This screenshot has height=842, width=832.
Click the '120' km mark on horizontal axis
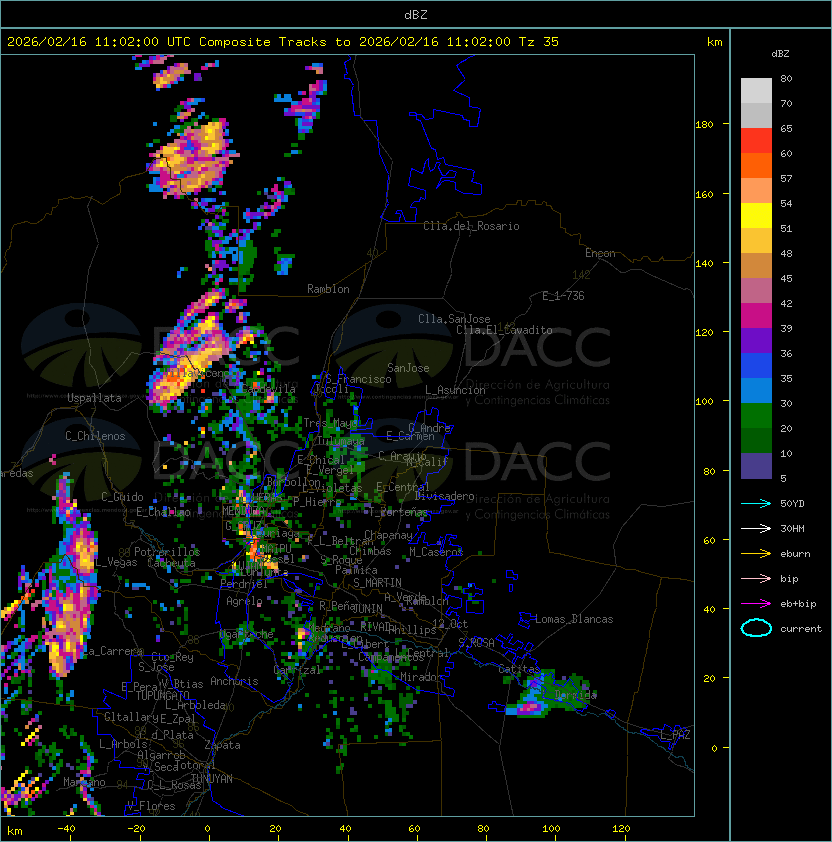[621, 828]
